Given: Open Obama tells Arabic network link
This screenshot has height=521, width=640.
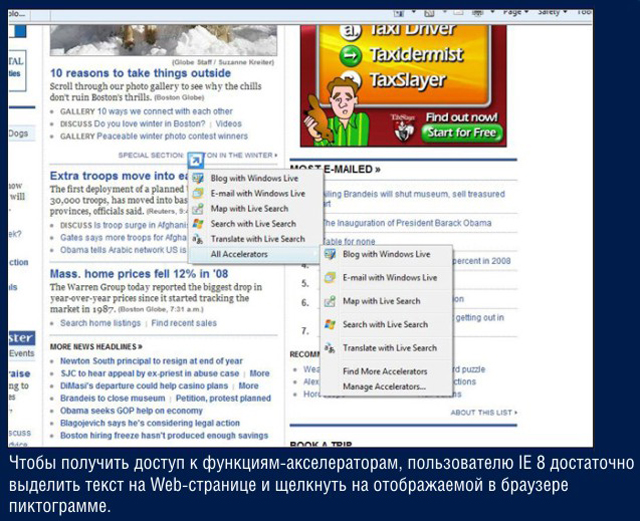Looking at the screenshot, I should pyautogui.click(x=123, y=250).
